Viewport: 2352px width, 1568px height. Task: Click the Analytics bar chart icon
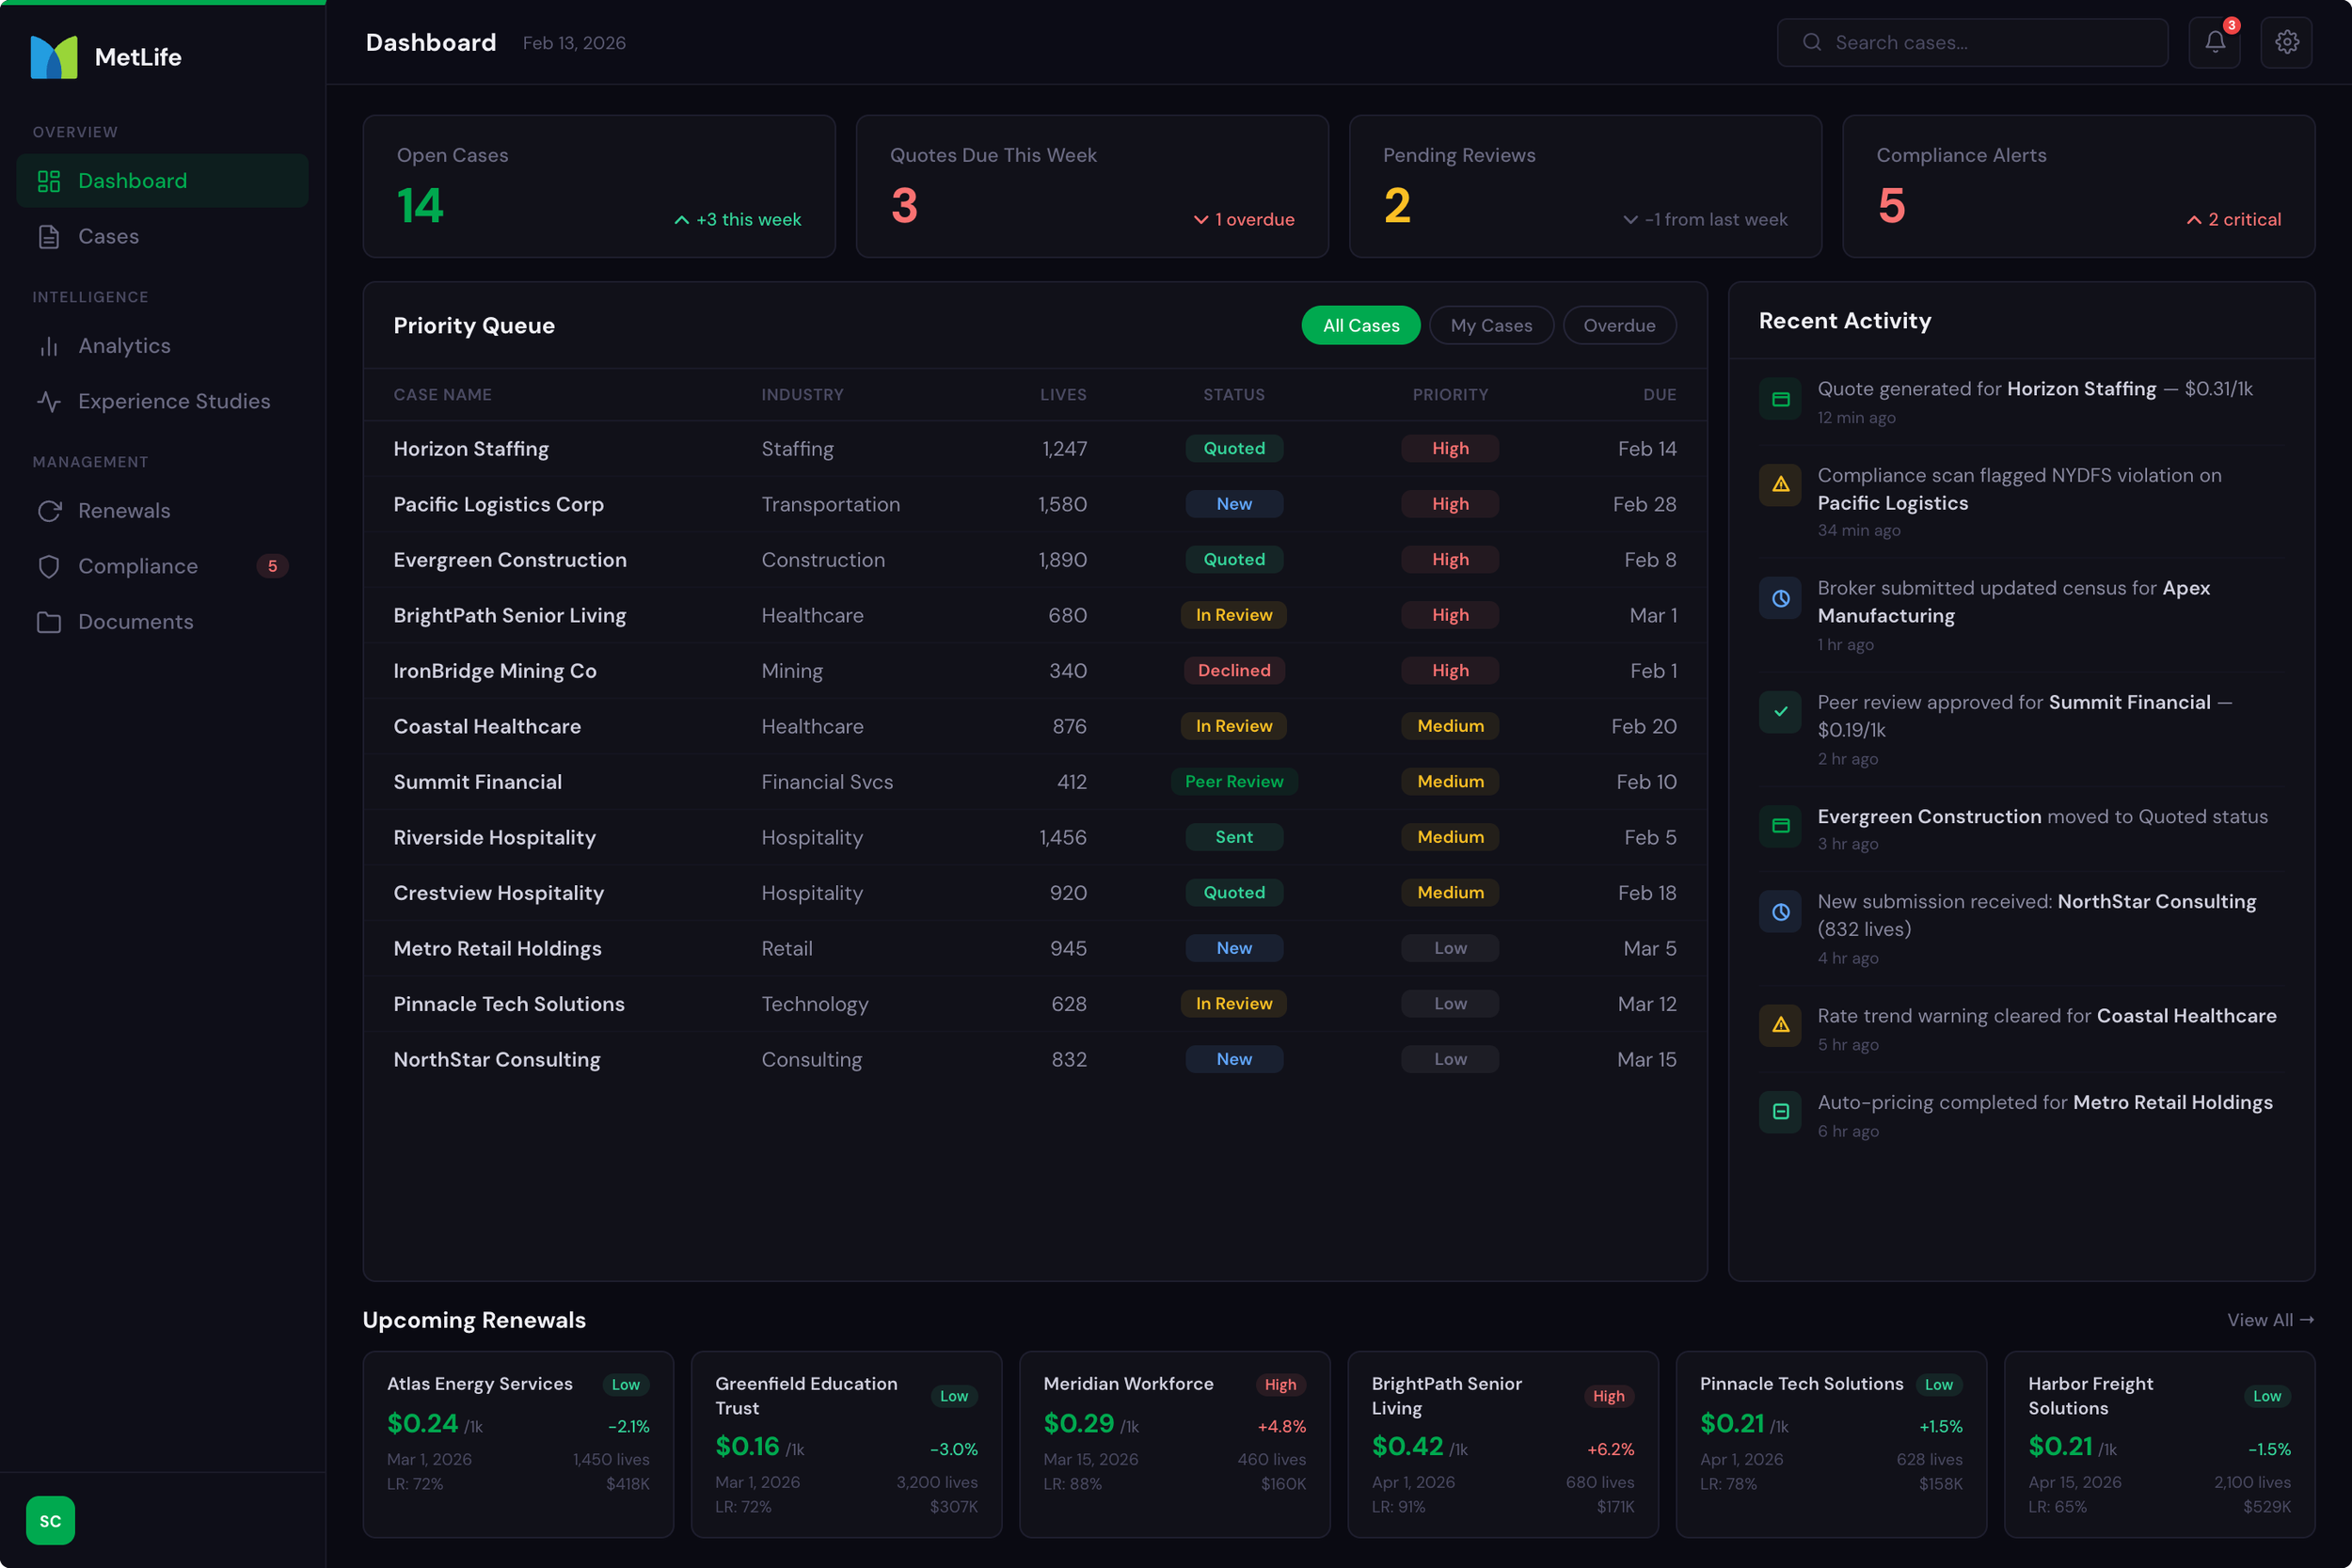(49, 346)
